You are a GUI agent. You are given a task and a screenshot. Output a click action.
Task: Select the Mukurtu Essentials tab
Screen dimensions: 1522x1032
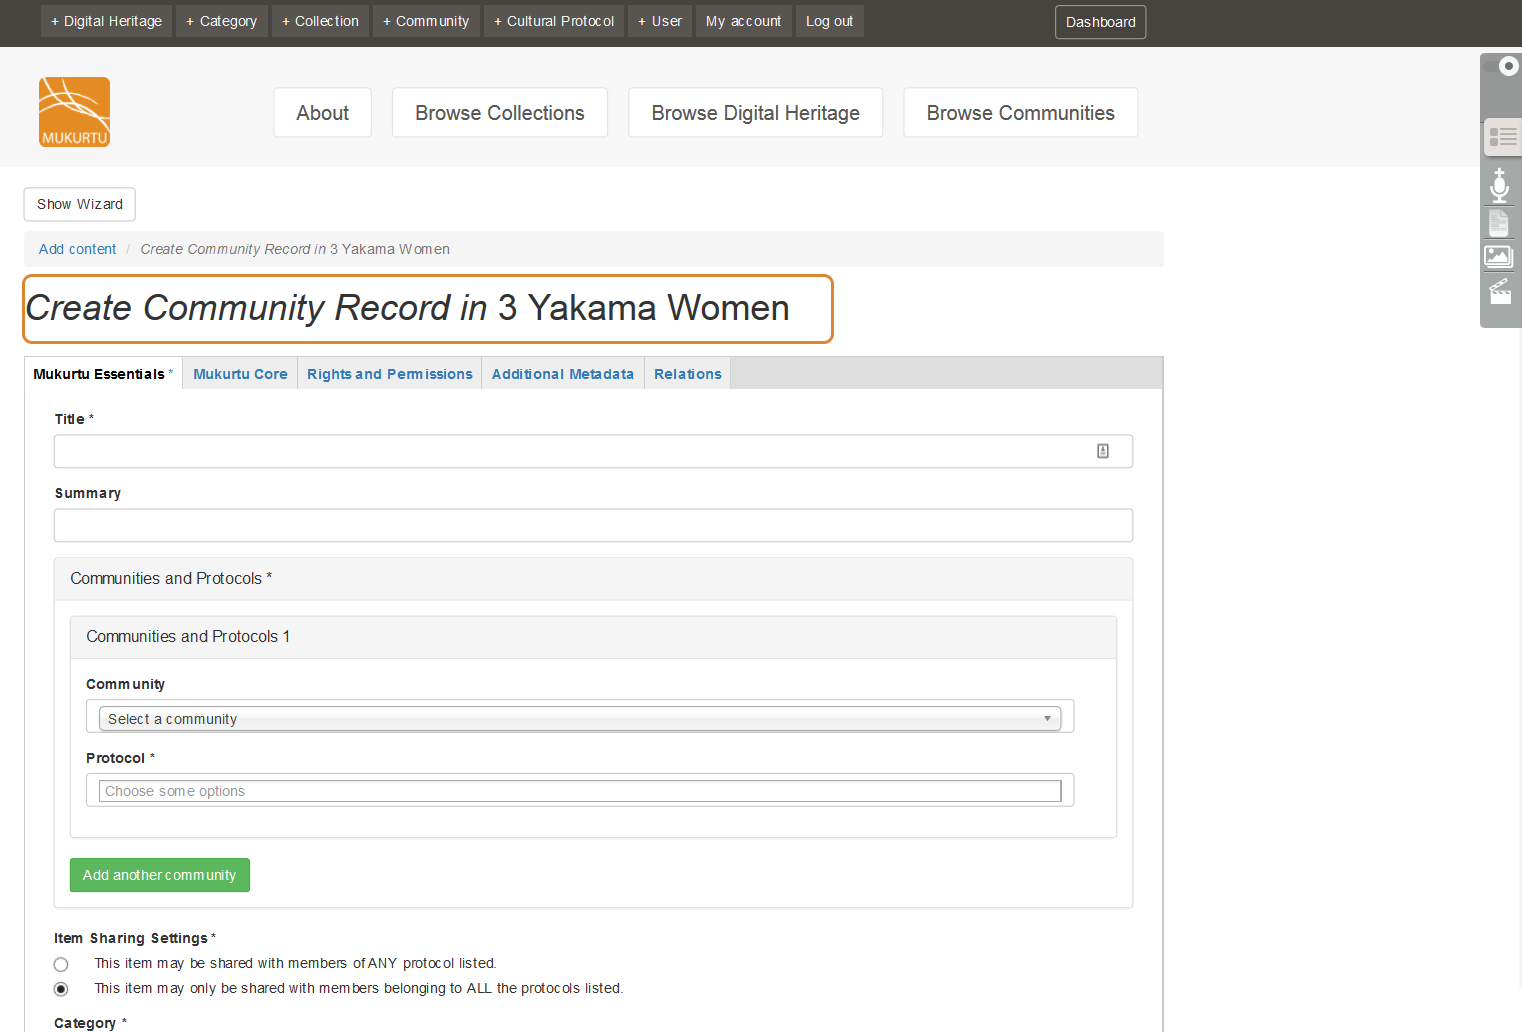tap(103, 374)
